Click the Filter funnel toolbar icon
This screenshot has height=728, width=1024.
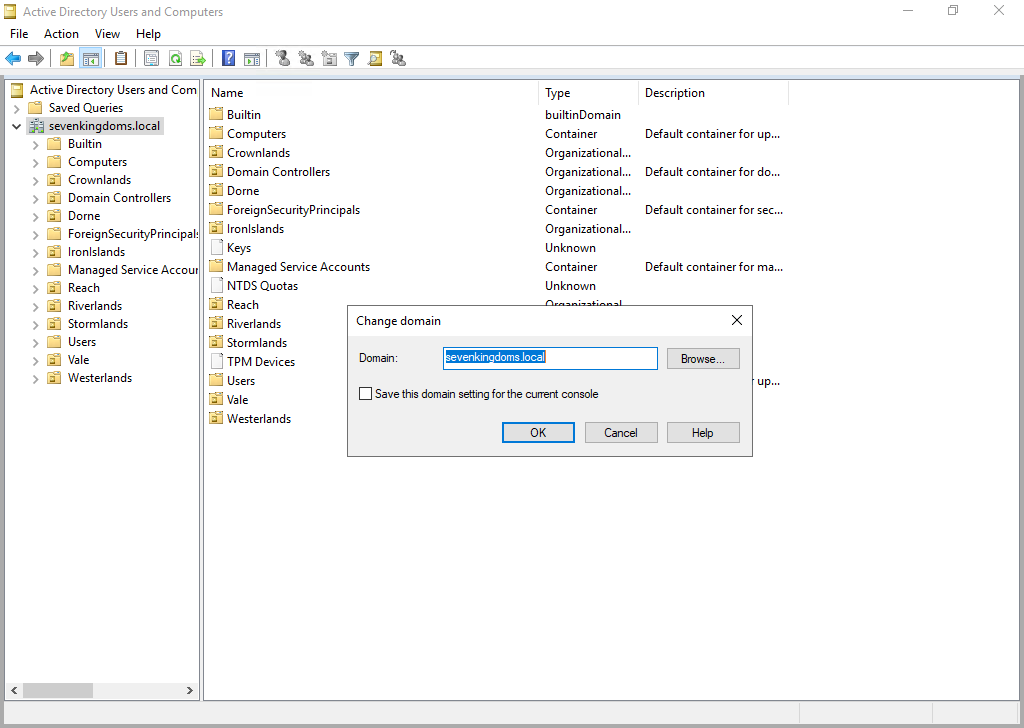352,59
